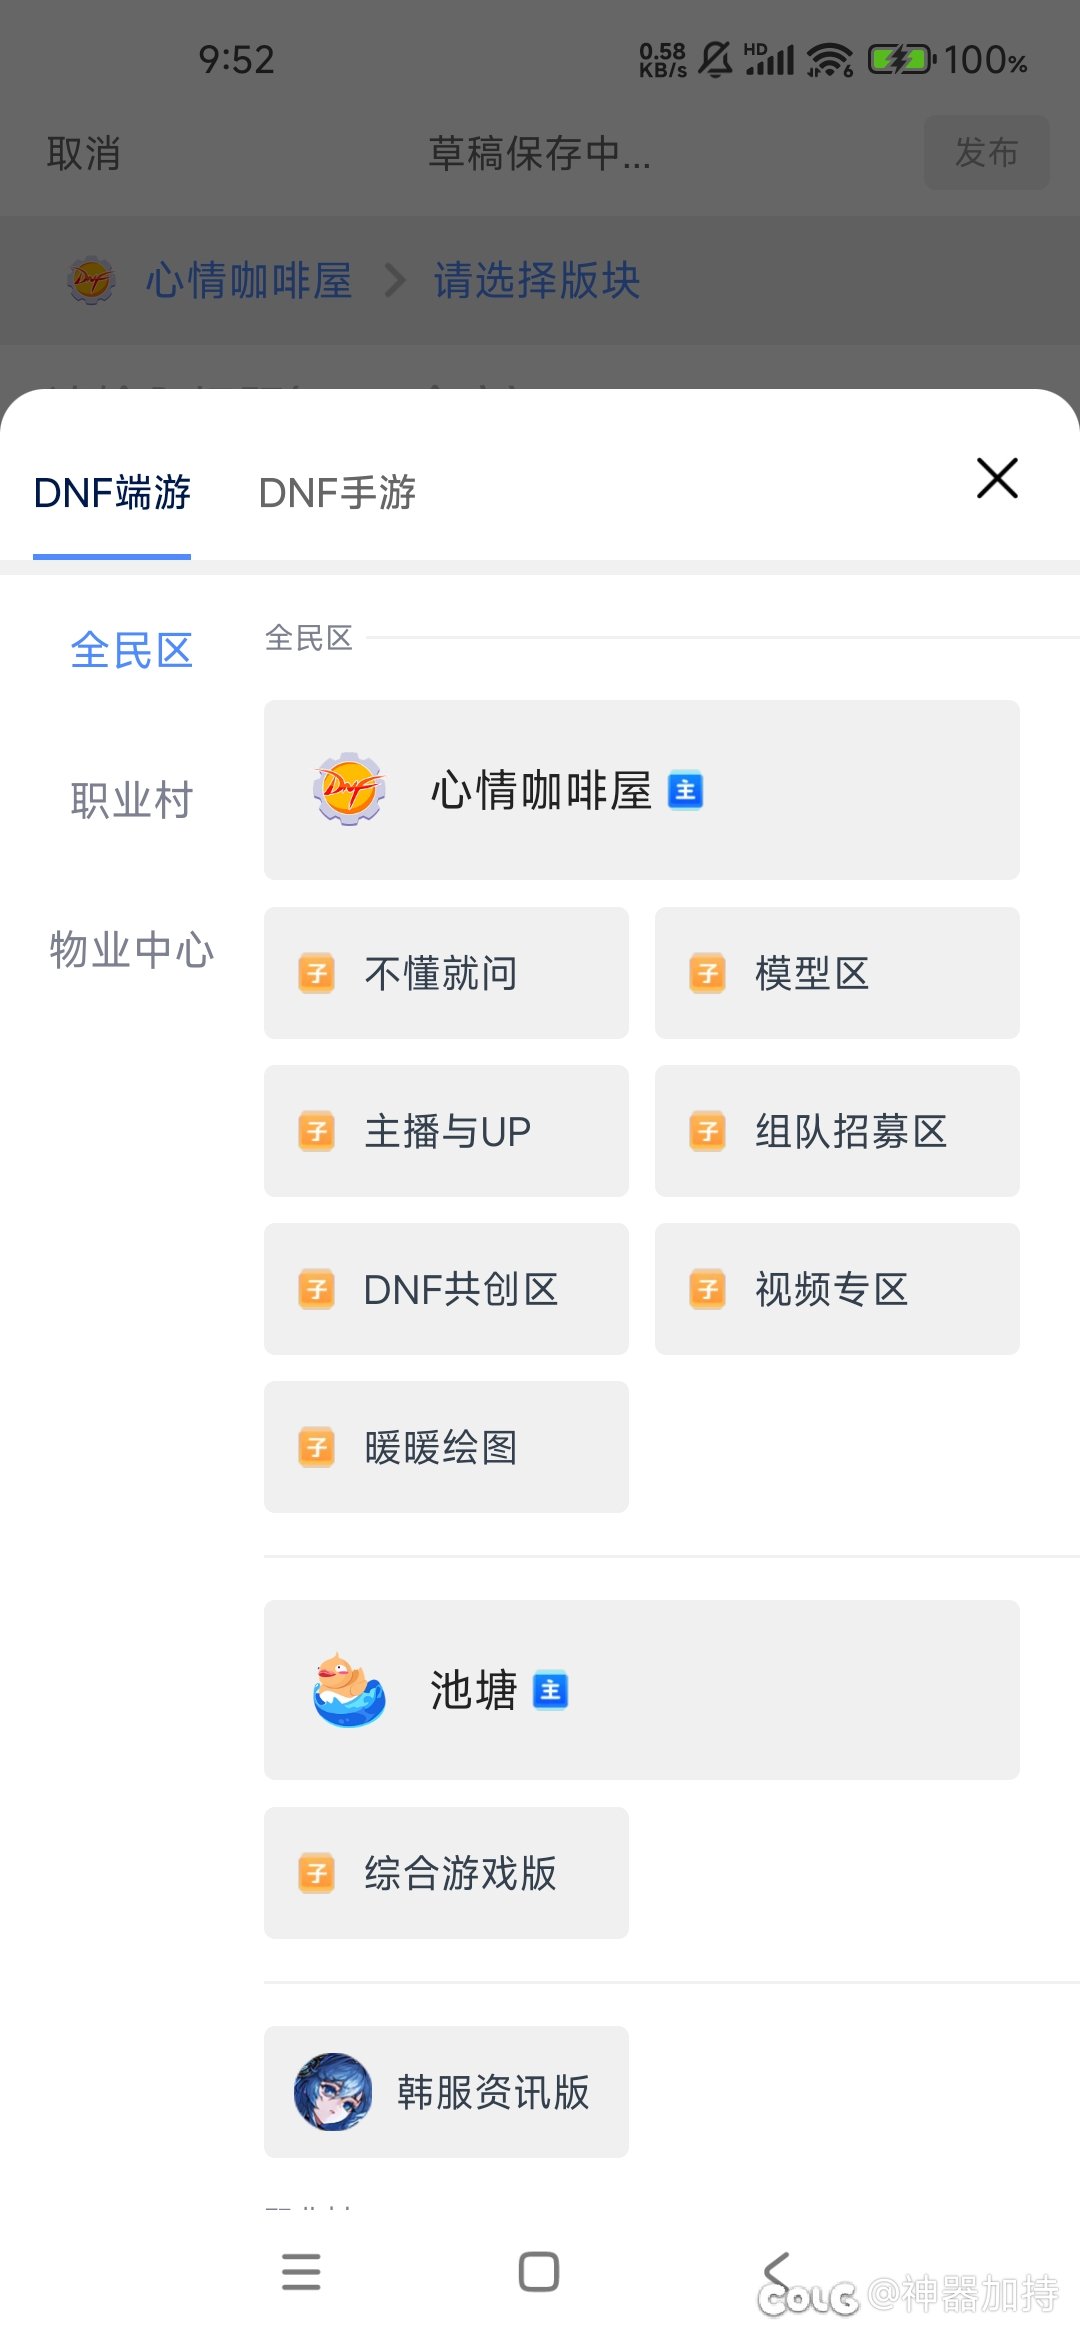Tap the duck icon beside 池塘

point(349,1690)
